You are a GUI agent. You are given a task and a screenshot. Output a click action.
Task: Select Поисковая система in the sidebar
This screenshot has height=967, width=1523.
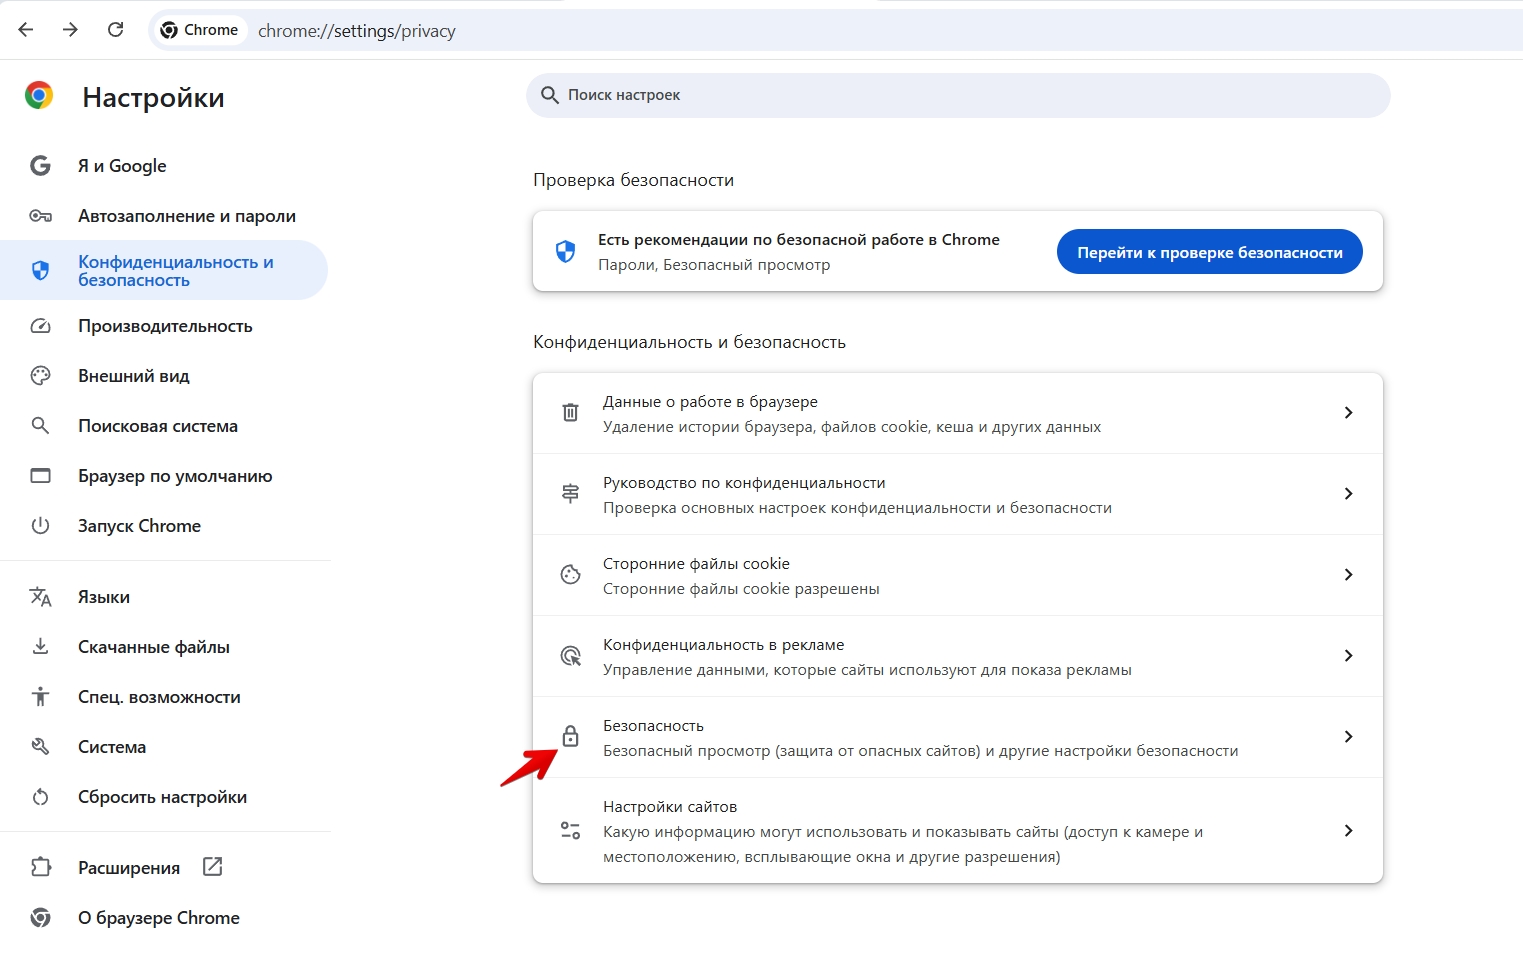click(158, 426)
